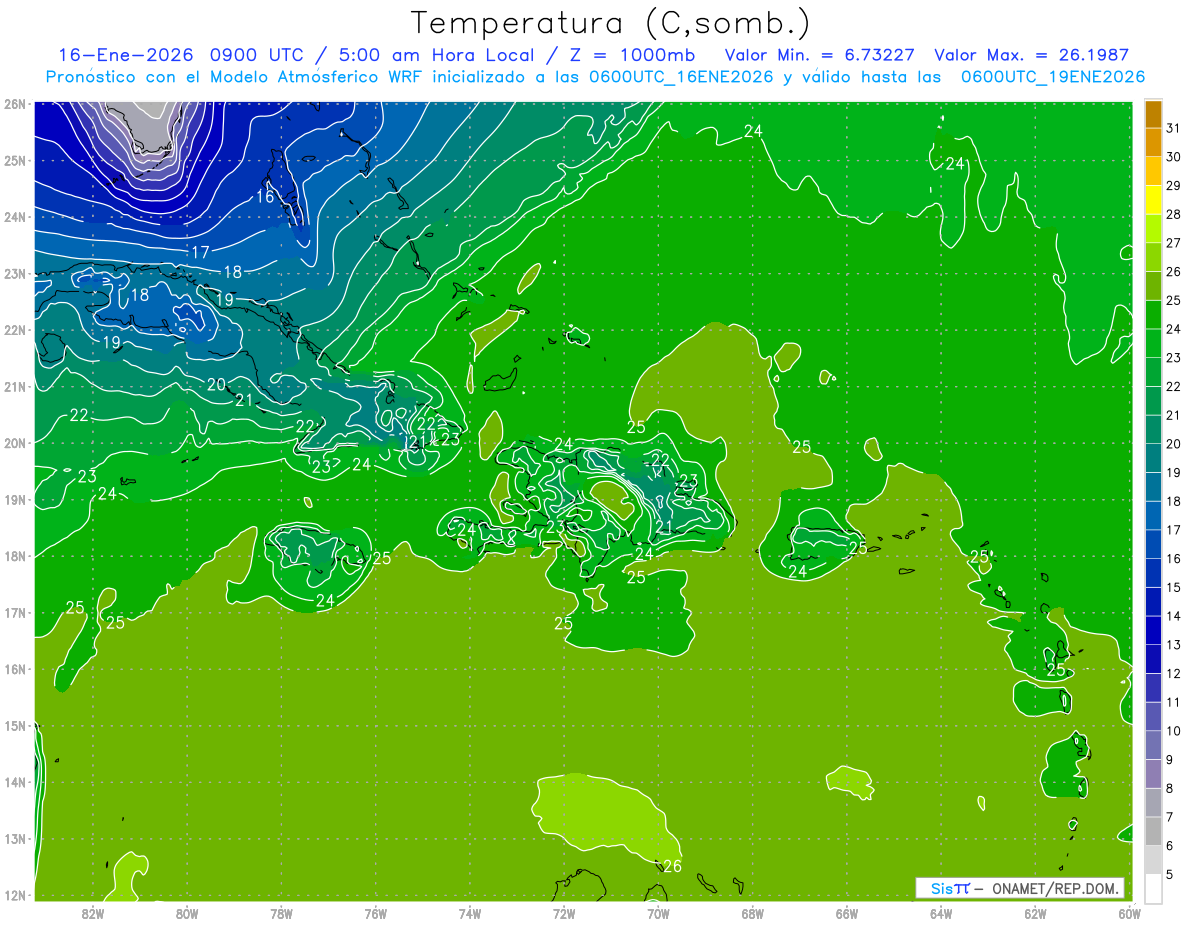The height and width of the screenshot is (927, 1200).
Task: Click the latitude label 20N
Action: click(15, 443)
